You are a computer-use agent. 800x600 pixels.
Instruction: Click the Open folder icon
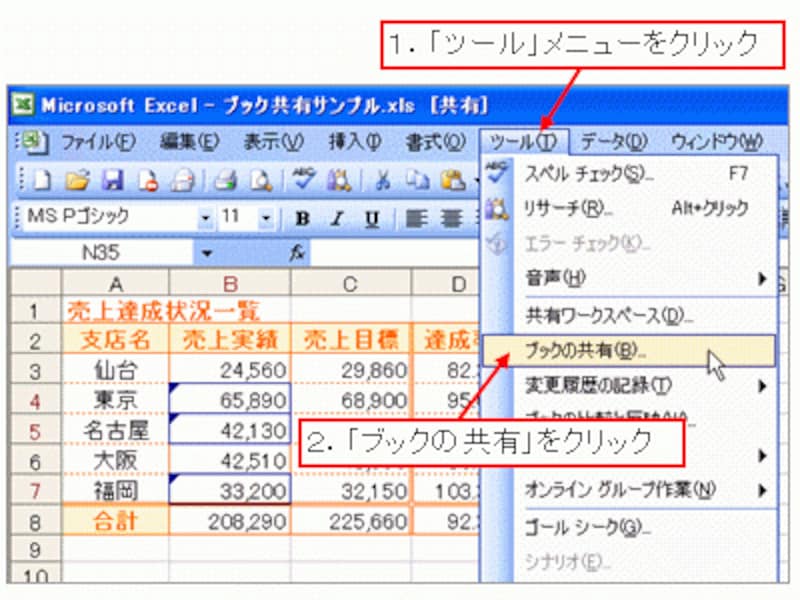[77, 180]
